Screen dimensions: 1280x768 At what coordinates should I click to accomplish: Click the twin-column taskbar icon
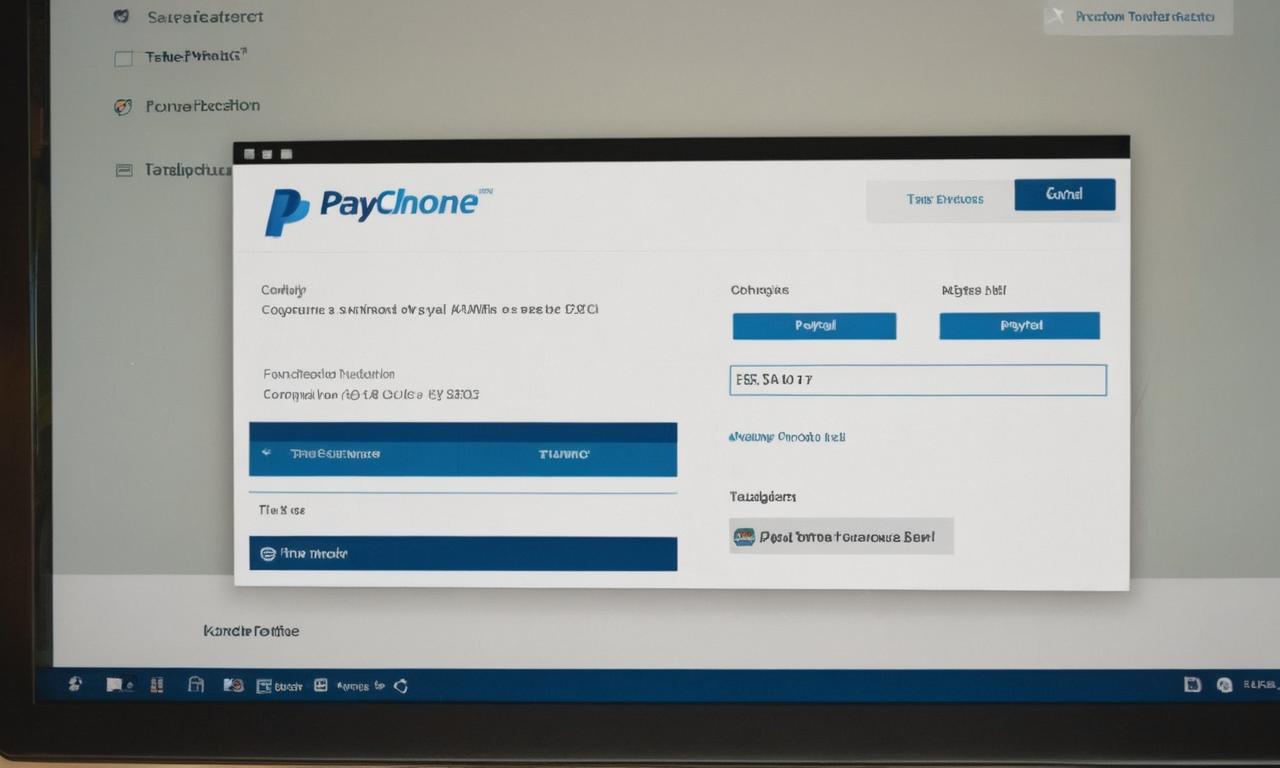156,685
